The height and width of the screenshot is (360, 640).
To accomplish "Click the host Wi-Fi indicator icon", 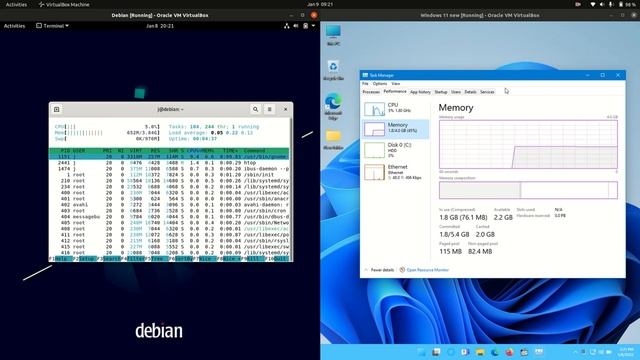I will (x=593, y=4).
